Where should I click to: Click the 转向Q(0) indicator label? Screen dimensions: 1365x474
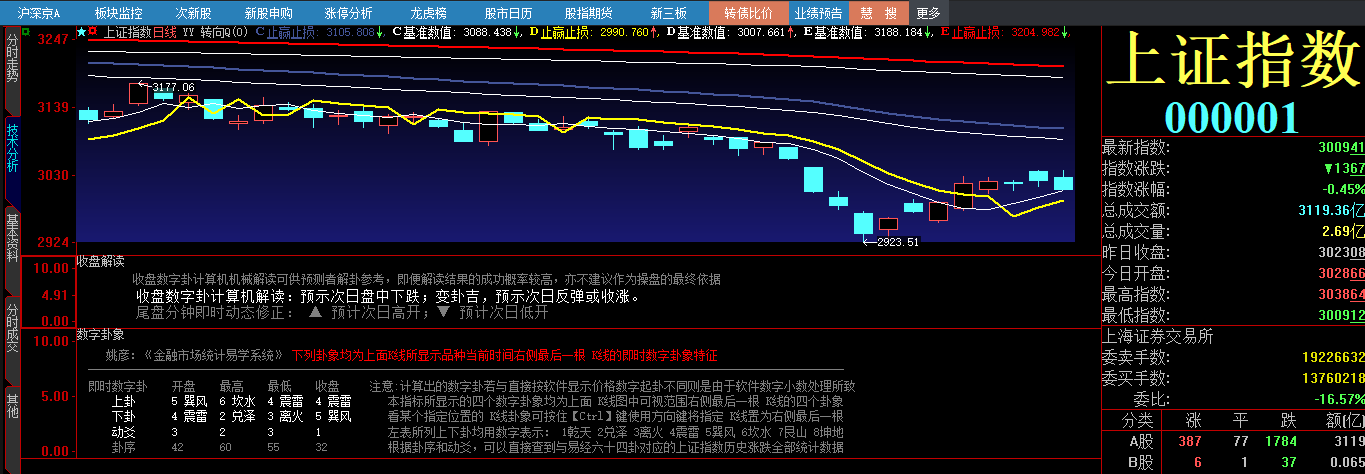click(x=225, y=32)
